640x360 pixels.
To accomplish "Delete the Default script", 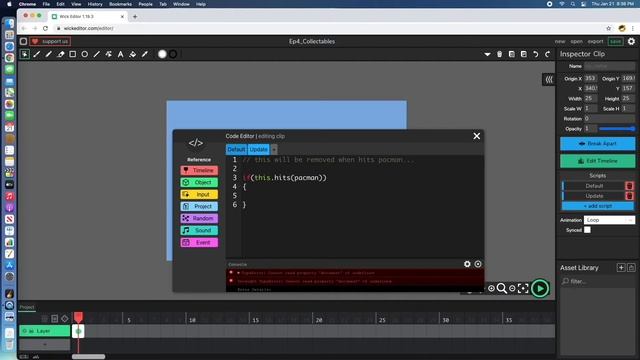I will 630,186.
